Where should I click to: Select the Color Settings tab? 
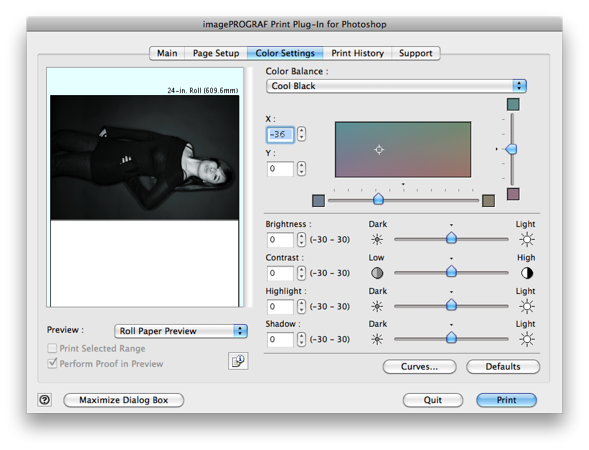point(285,53)
